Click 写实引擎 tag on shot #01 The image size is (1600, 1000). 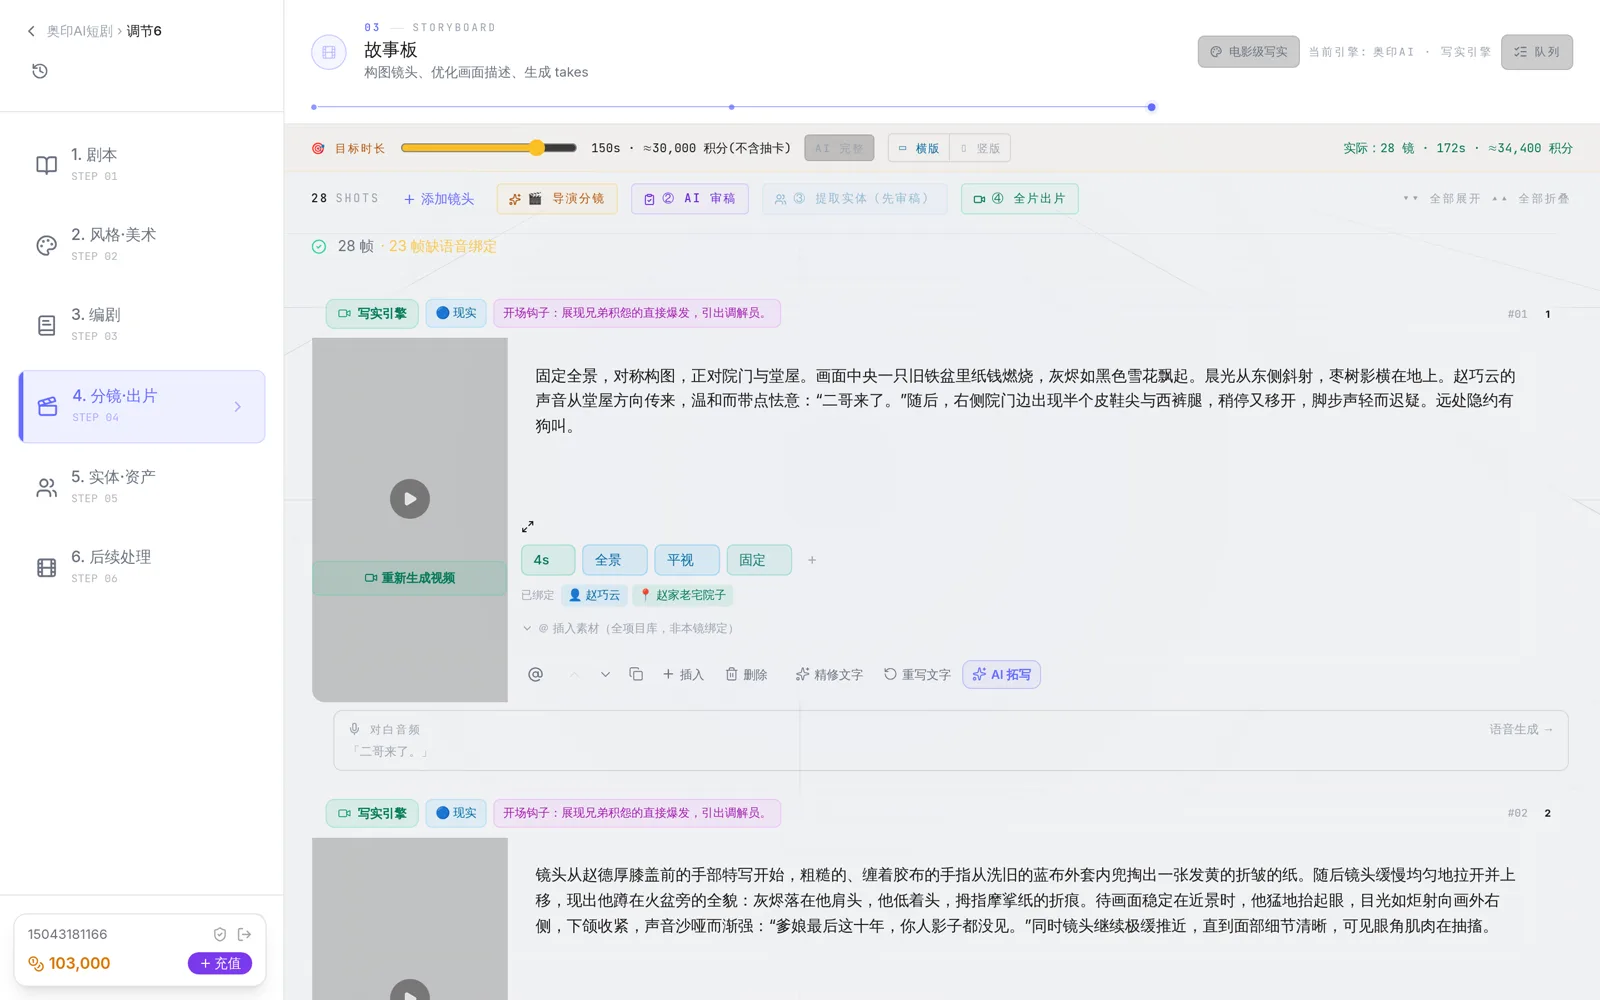point(372,313)
